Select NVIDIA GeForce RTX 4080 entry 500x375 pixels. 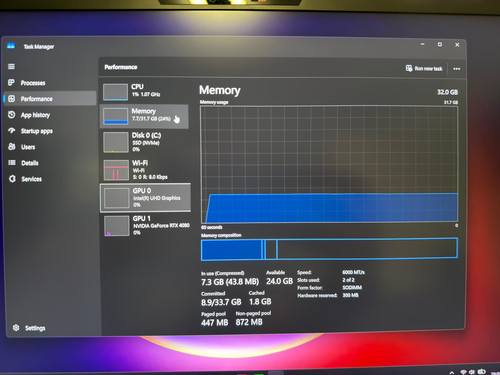pos(146,226)
